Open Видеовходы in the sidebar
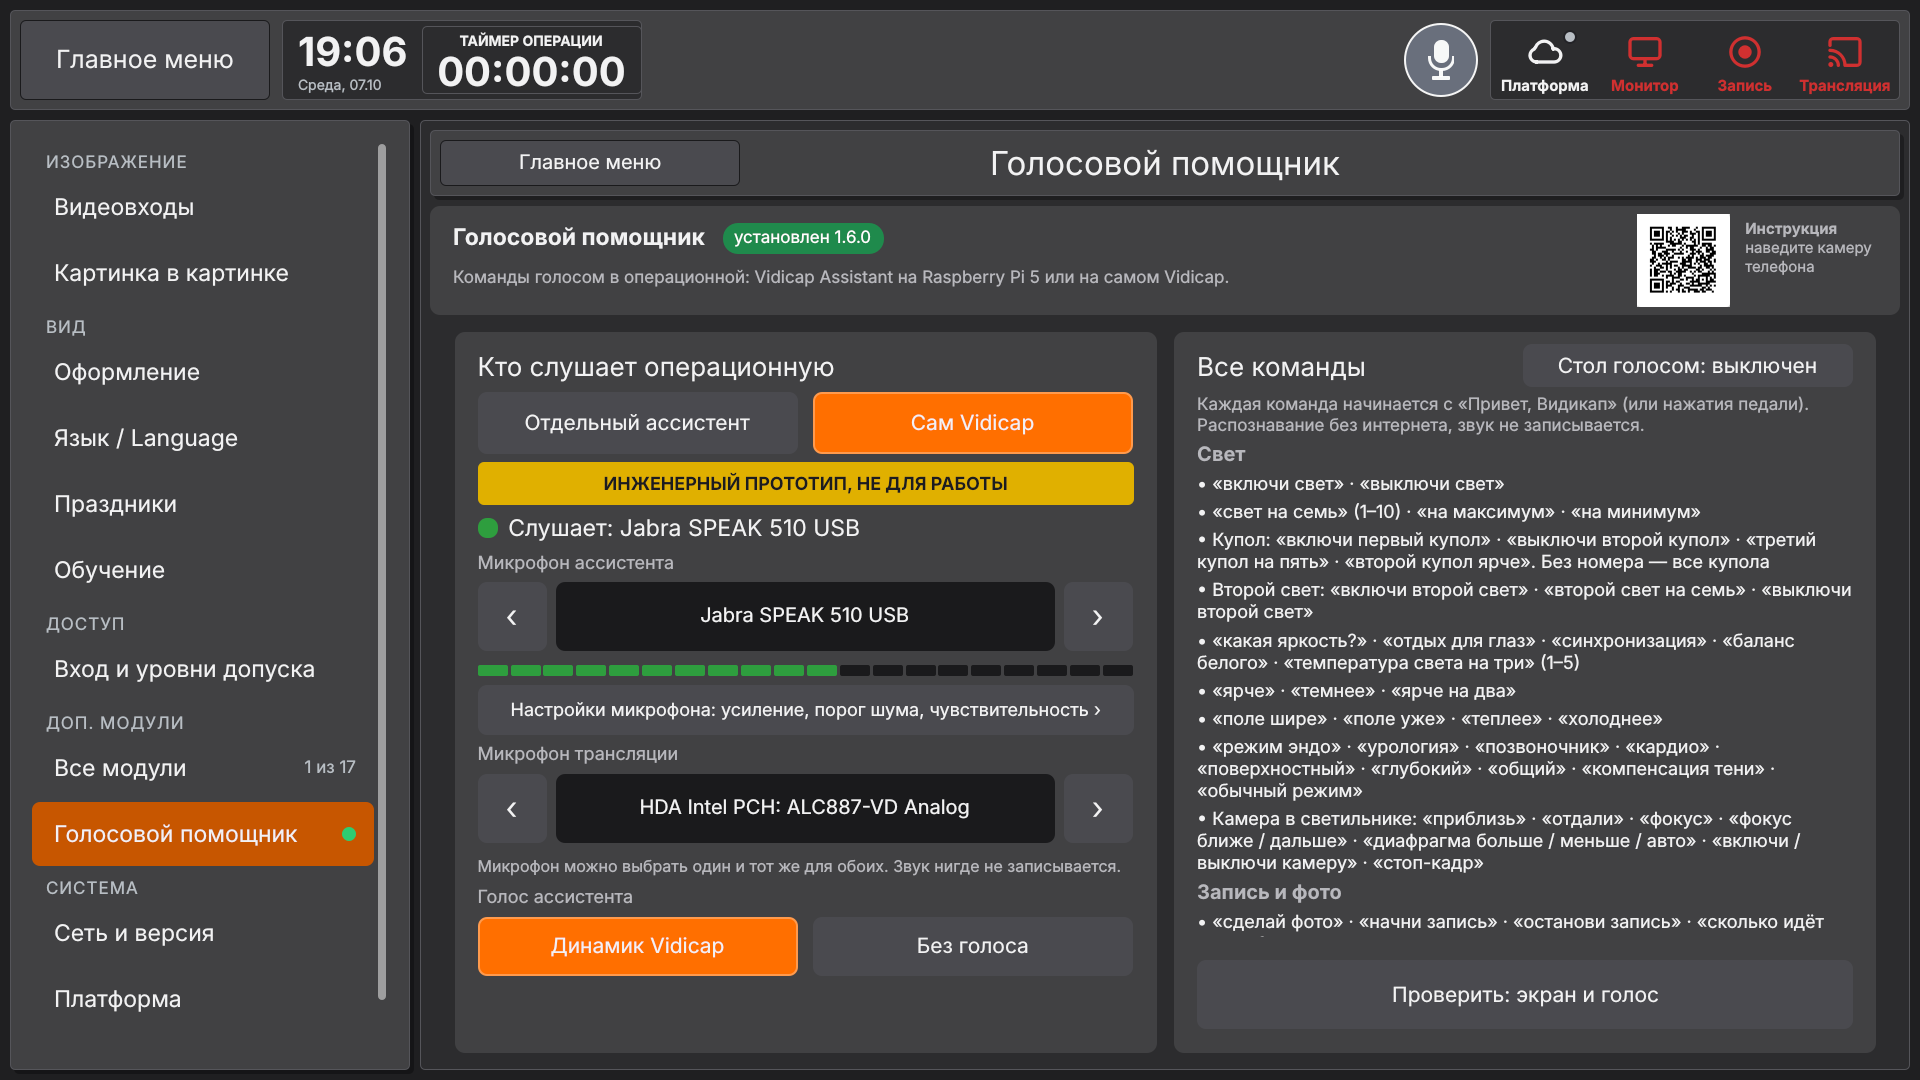The image size is (1920, 1080). pos(203,207)
